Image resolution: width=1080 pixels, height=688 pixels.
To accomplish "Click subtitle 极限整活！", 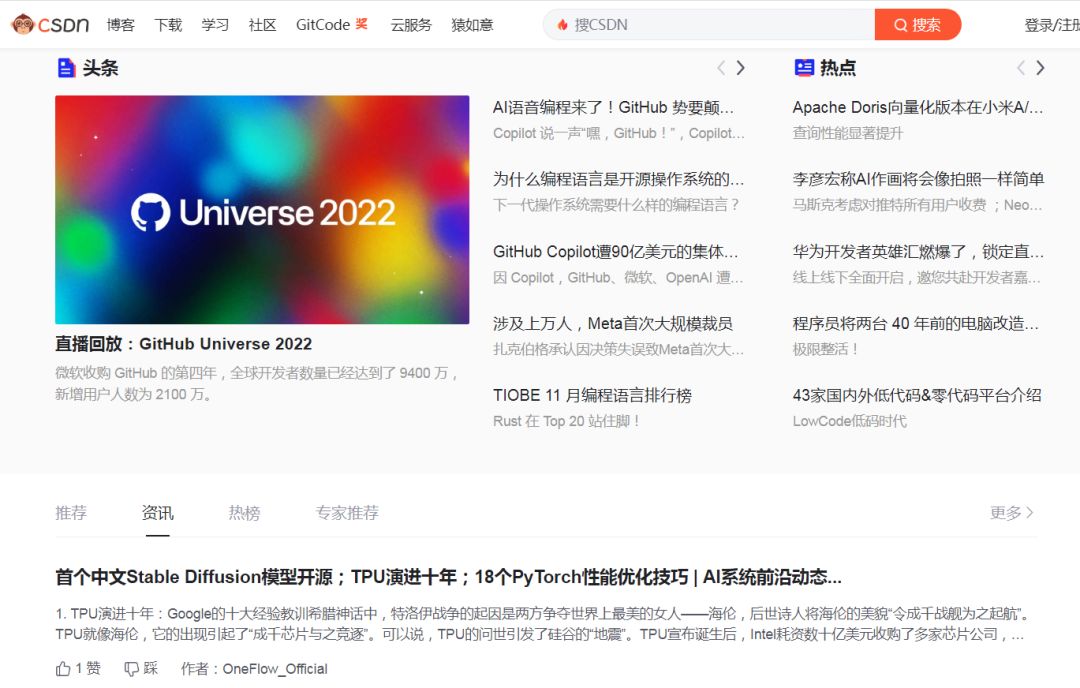I will (825, 349).
